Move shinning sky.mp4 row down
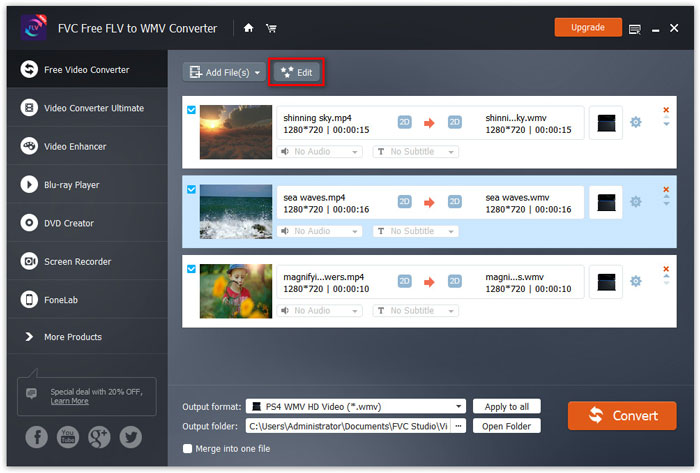 [666, 124]
